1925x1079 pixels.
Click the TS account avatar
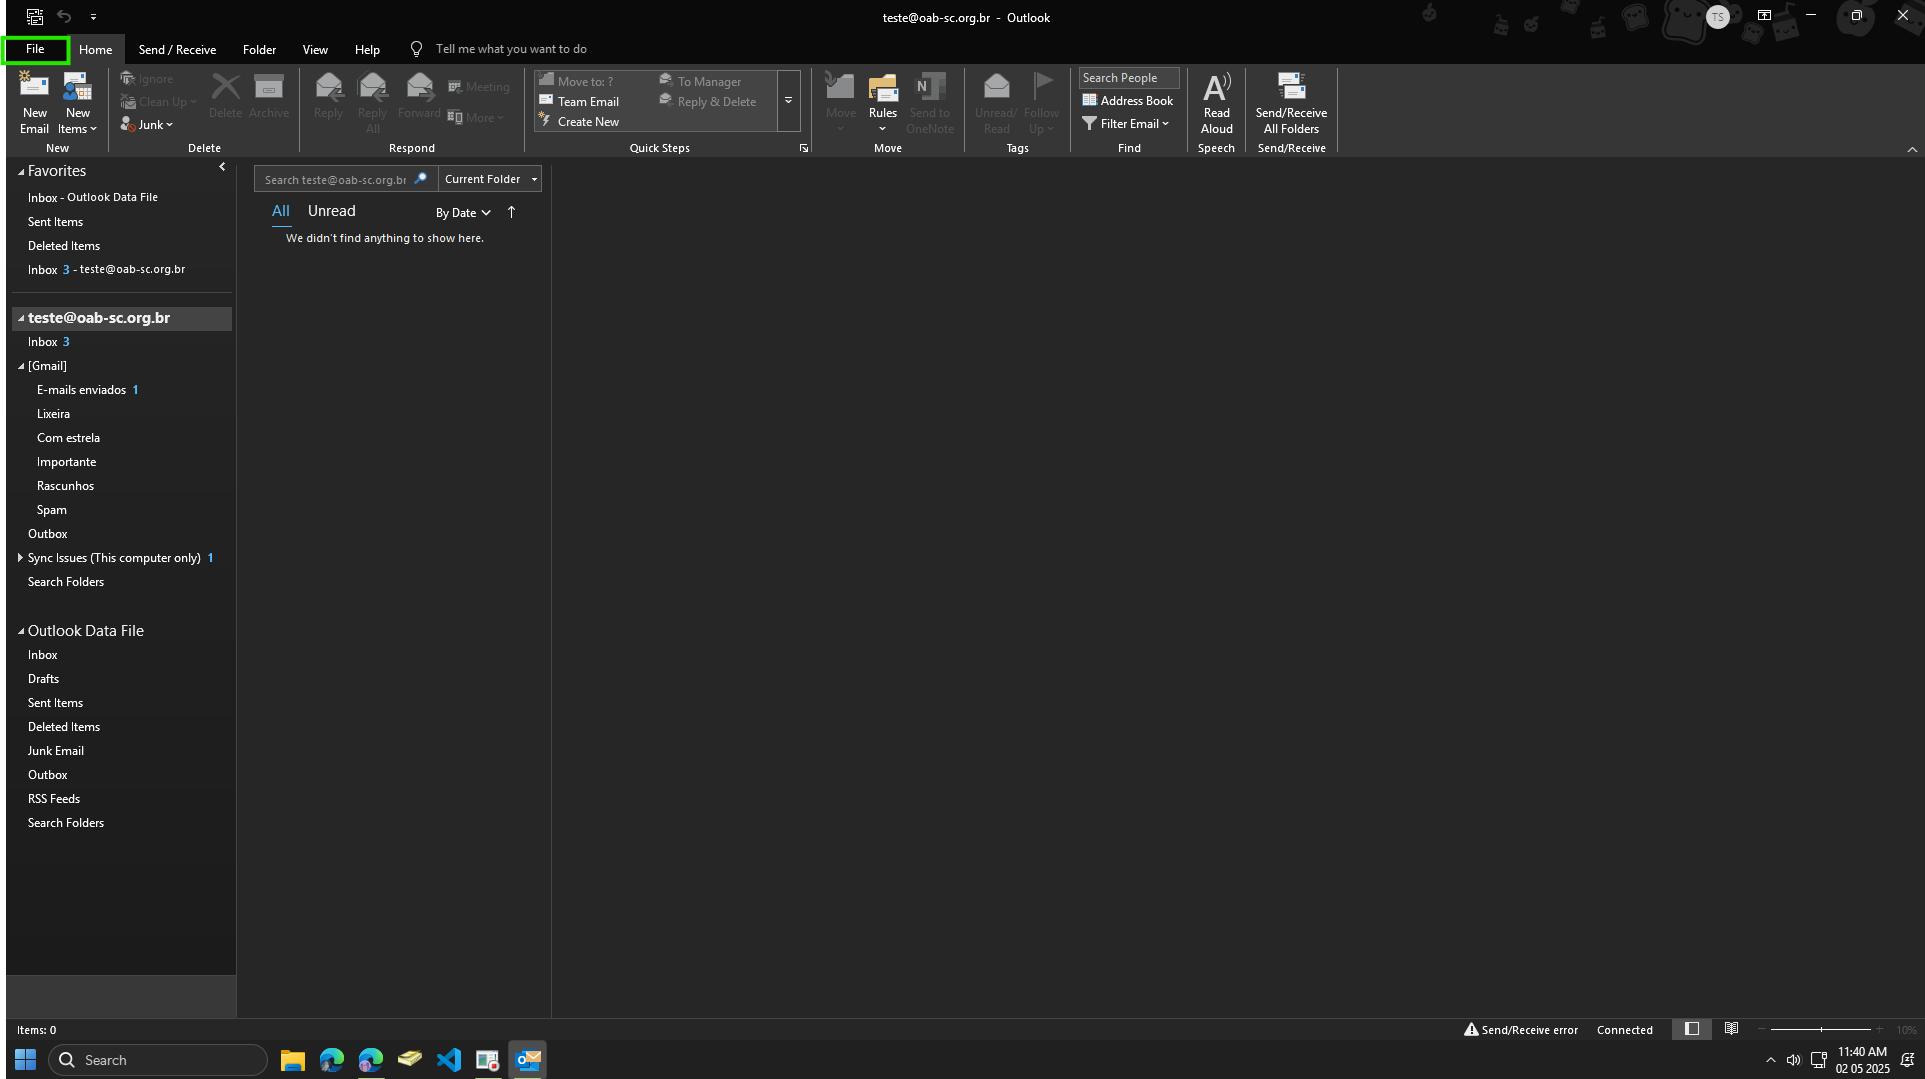(1717, 17)
